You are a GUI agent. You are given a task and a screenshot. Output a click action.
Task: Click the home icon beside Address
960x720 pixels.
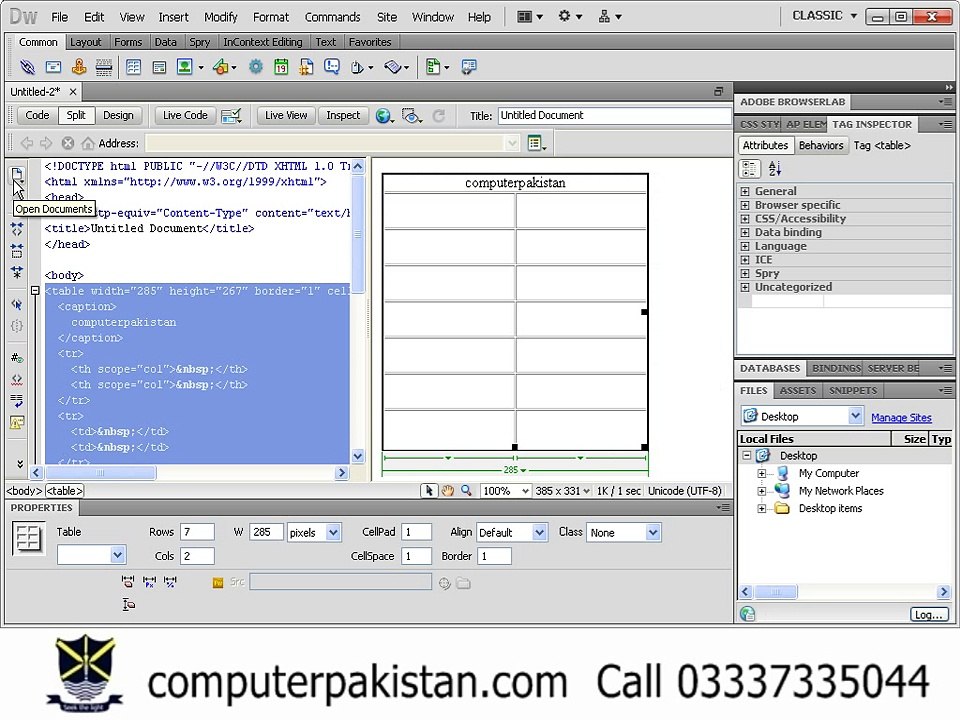(x=88, y=143)
